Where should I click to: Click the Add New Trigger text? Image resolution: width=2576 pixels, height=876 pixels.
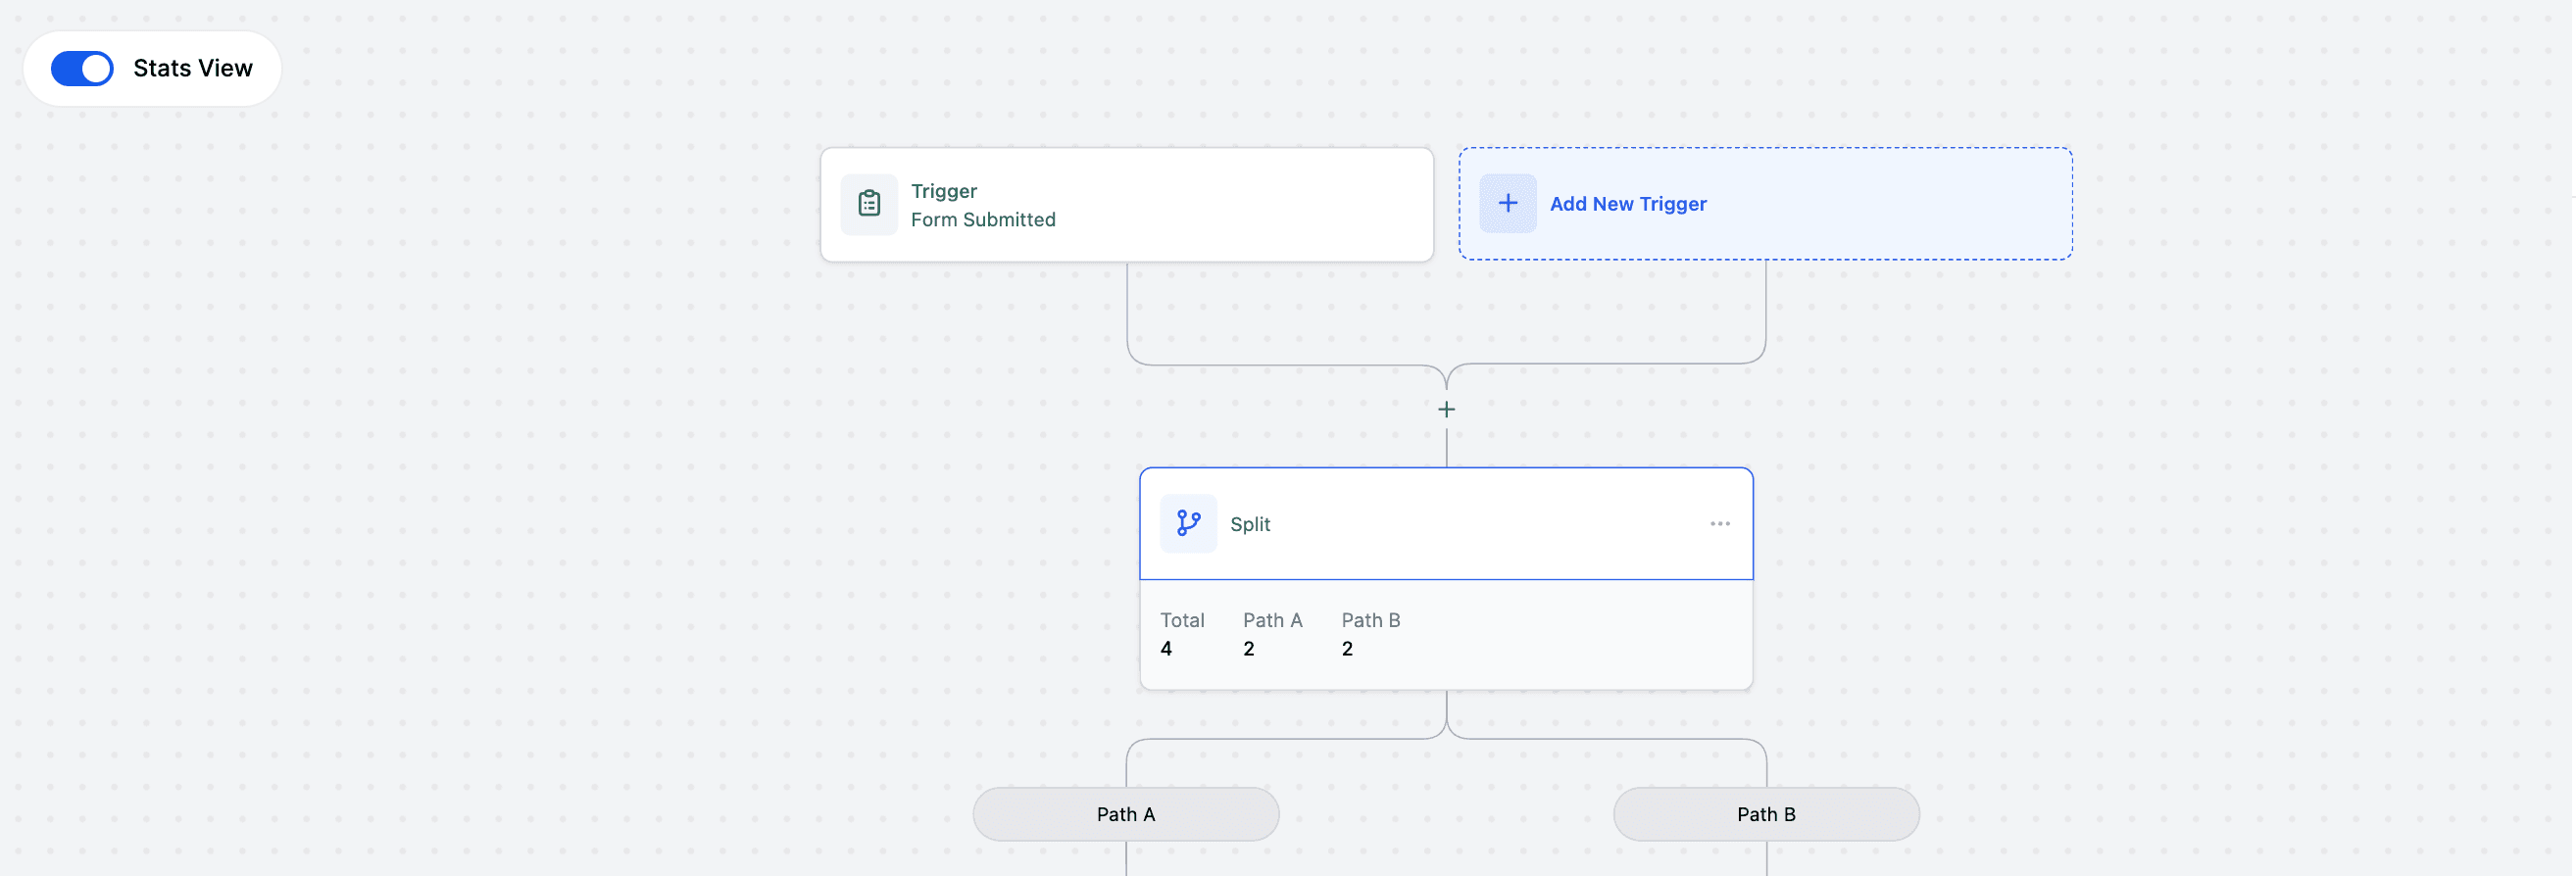[x=1627, y=204]
